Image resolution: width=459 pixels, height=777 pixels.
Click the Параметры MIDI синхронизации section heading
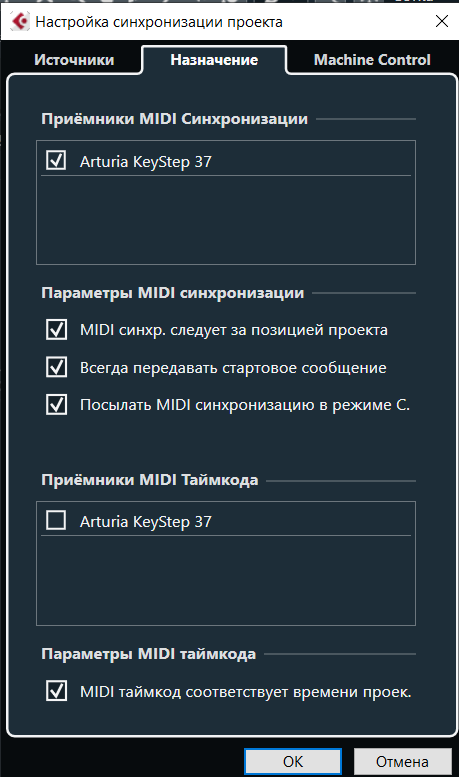tap(172, 293)
